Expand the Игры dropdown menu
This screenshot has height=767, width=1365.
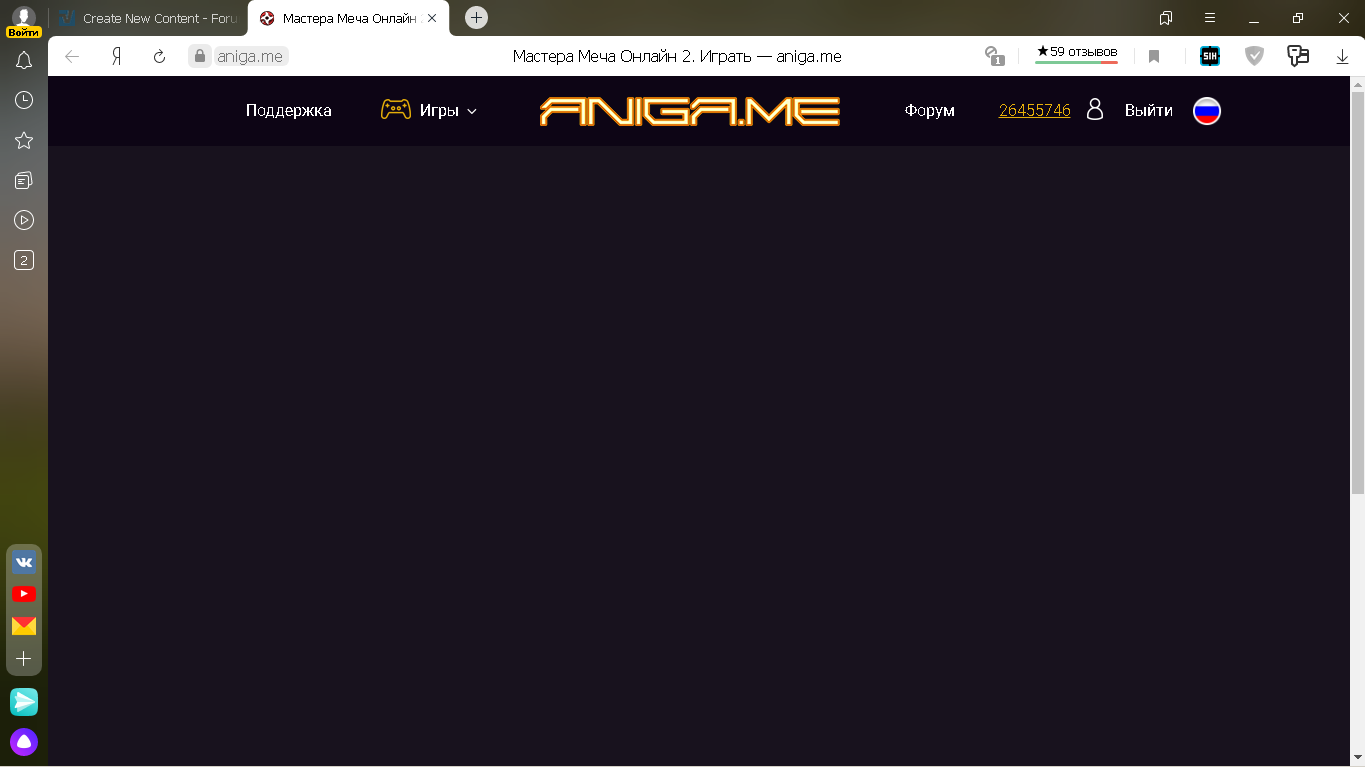[430, 111]
